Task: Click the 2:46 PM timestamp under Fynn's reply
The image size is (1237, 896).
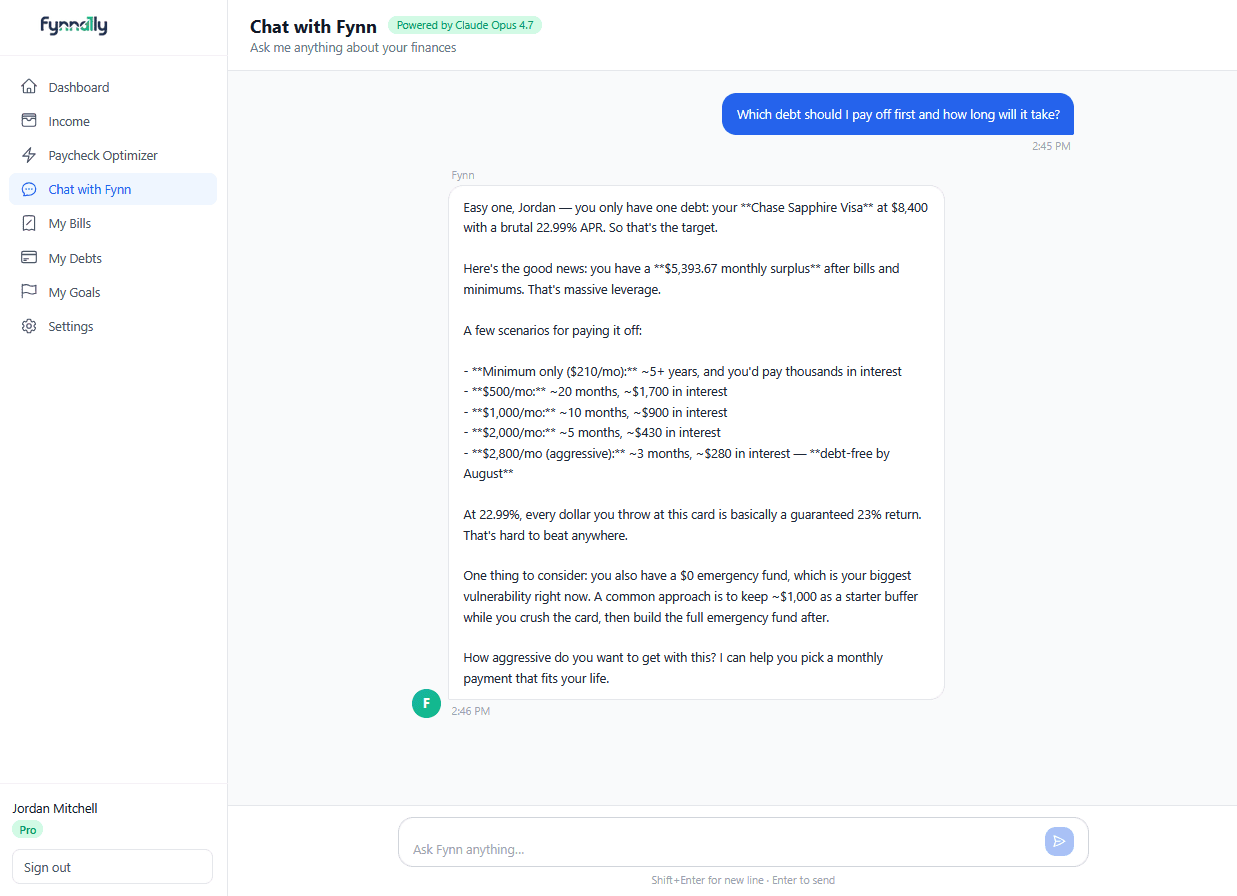Action: tap(471, 710)
